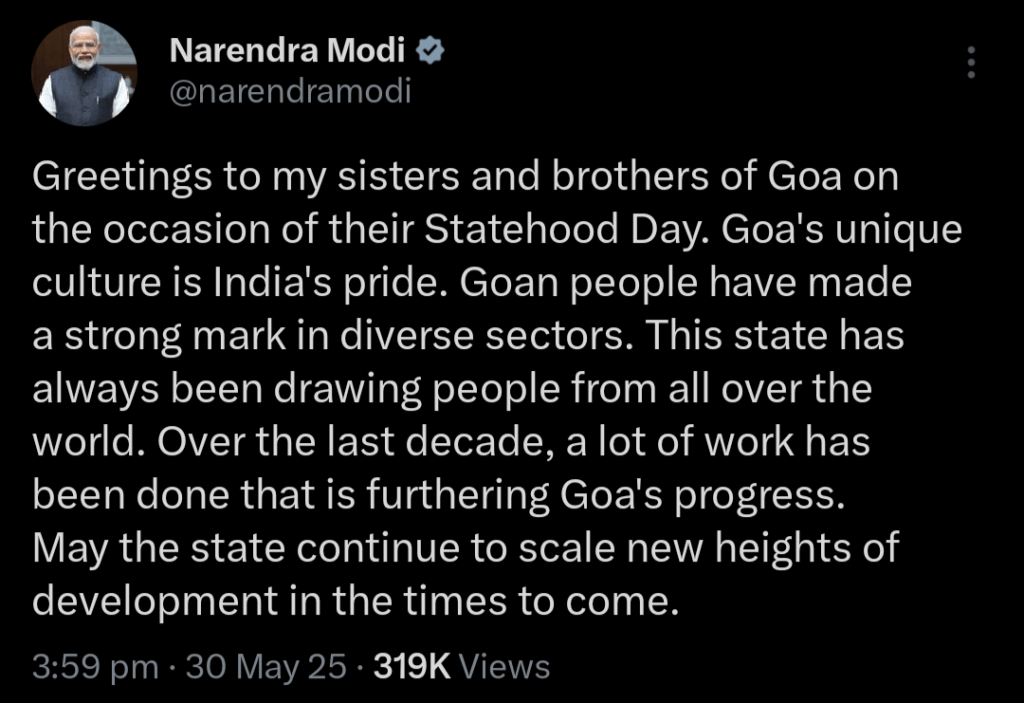This screenshot has width=1024, height=703.
Task: Click the tweet's first line starting with Greetings
Action: point(466,177)
